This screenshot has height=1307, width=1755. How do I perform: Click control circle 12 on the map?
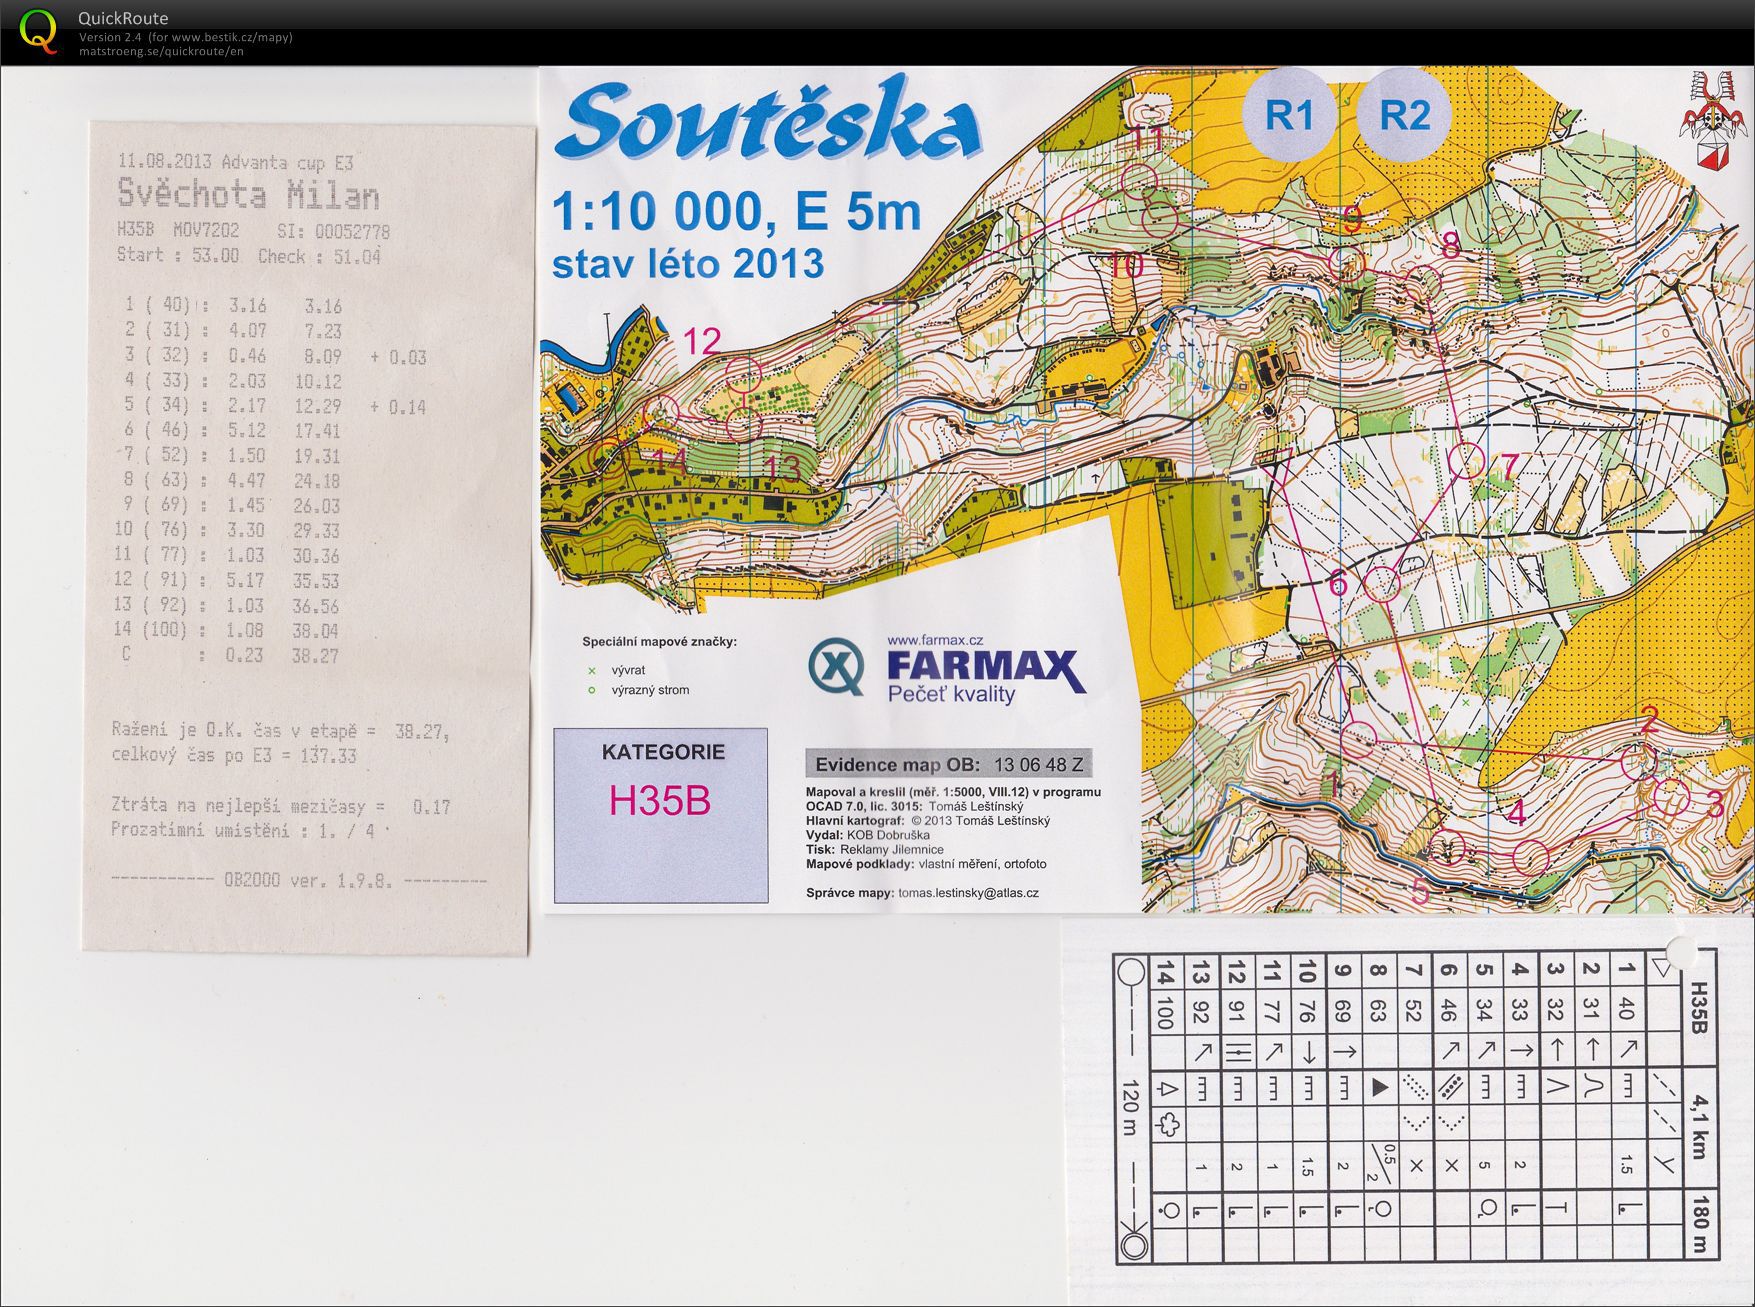click(742, 374)
